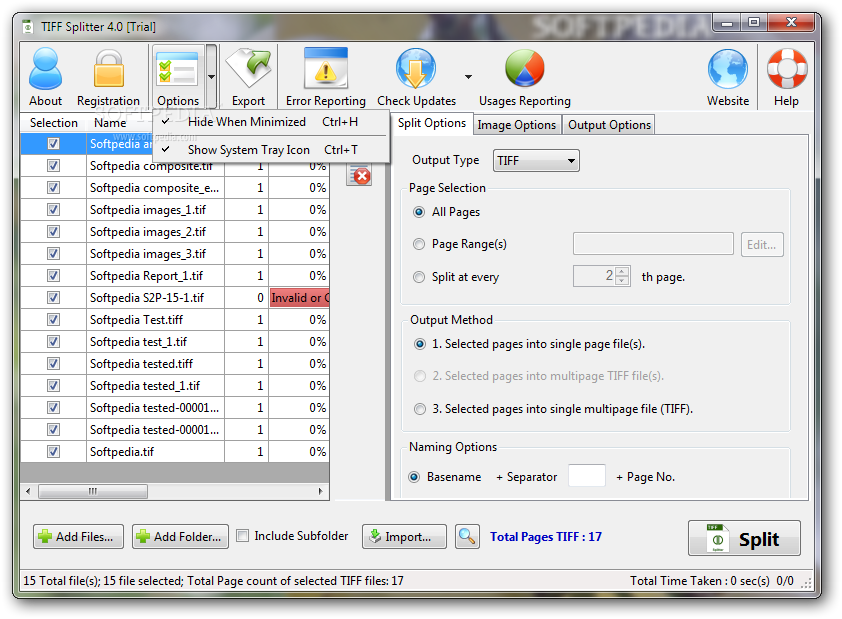Click the Export arrow icon
The height and width of the screenshot is (619, 842).
tap(248, 69)
